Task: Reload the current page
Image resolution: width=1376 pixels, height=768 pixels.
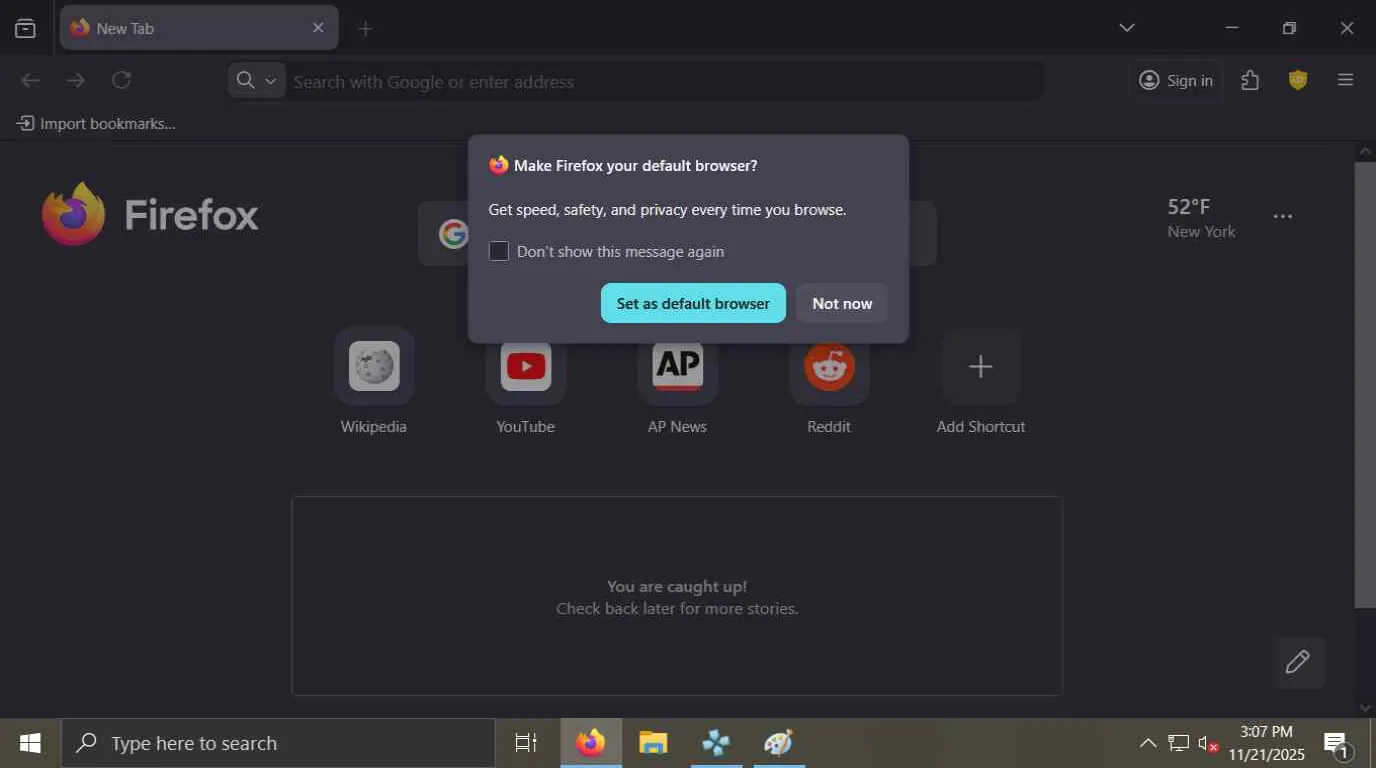Action: pyautogui.click(x=121, y=80)
